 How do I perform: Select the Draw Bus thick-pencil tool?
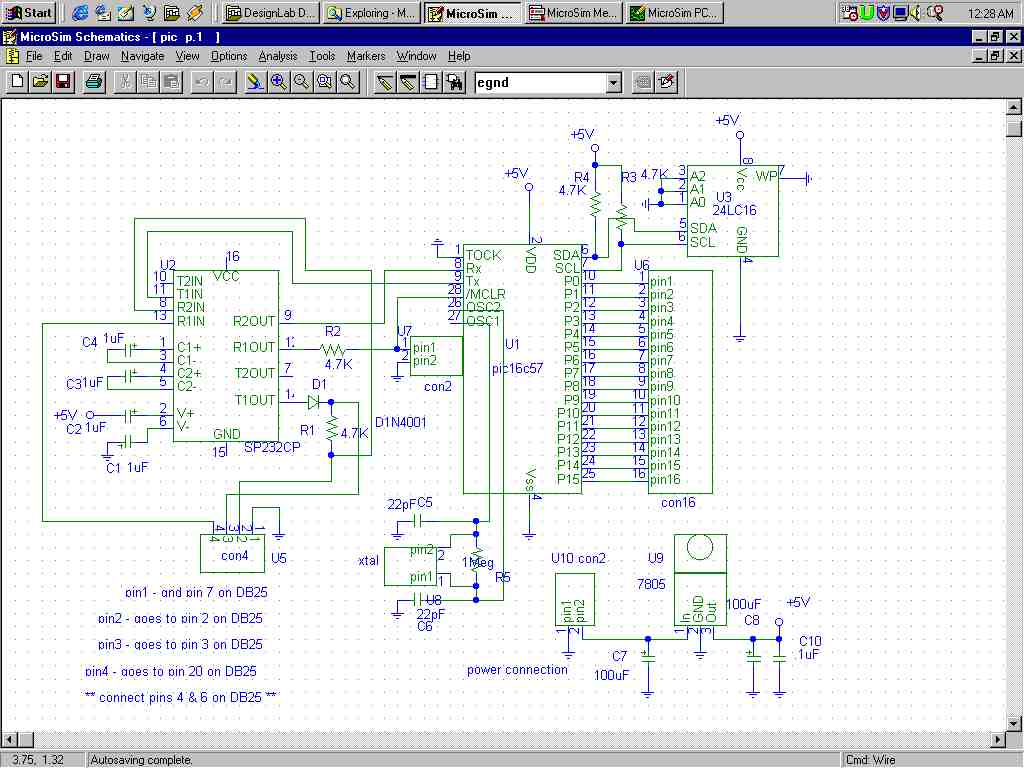click(408, 82)
